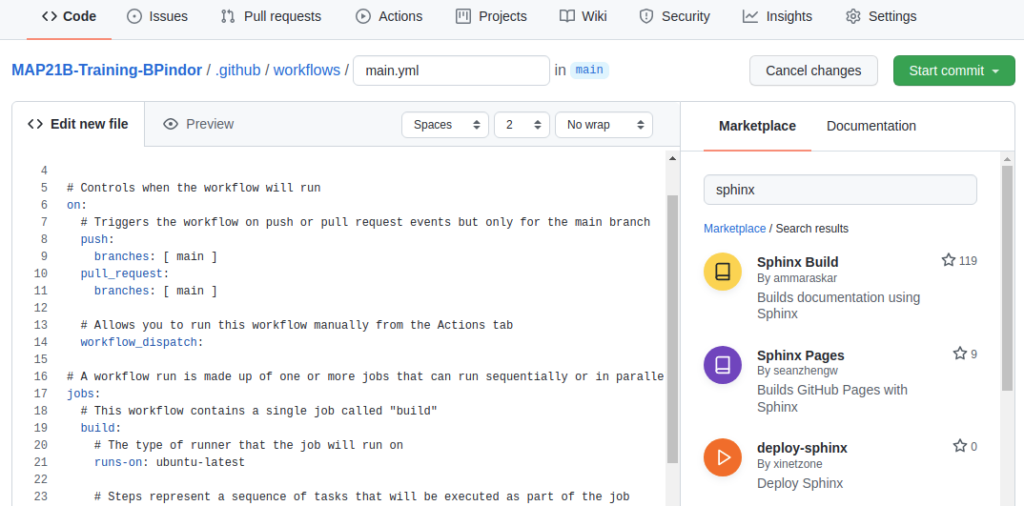Viewport: 1024px width, 506px height.
Task: Open the Spaces indent mode dropdown
Action: point(445,125)
